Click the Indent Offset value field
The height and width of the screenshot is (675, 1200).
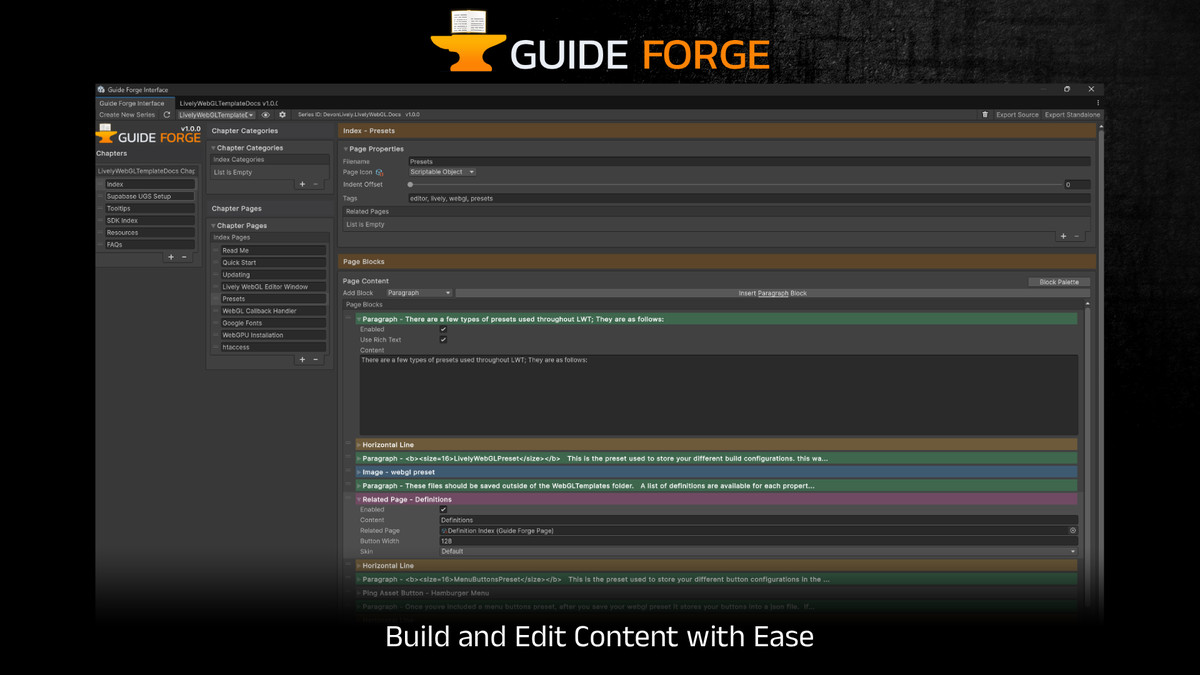1077,185
